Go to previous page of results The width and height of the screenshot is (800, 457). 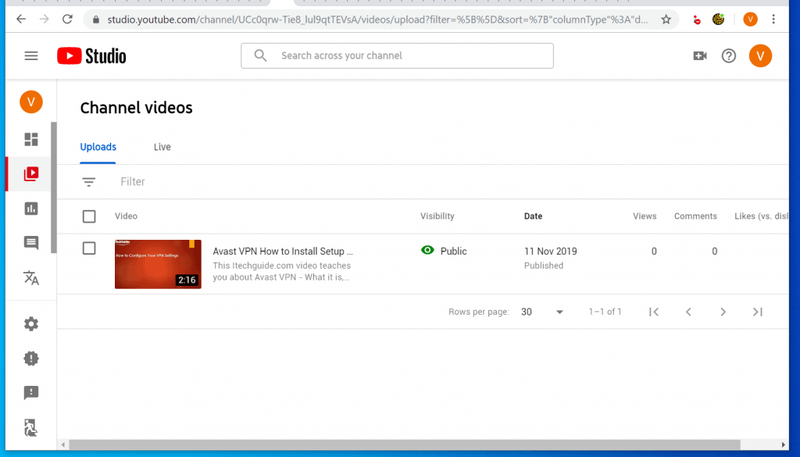pos(688,312)
